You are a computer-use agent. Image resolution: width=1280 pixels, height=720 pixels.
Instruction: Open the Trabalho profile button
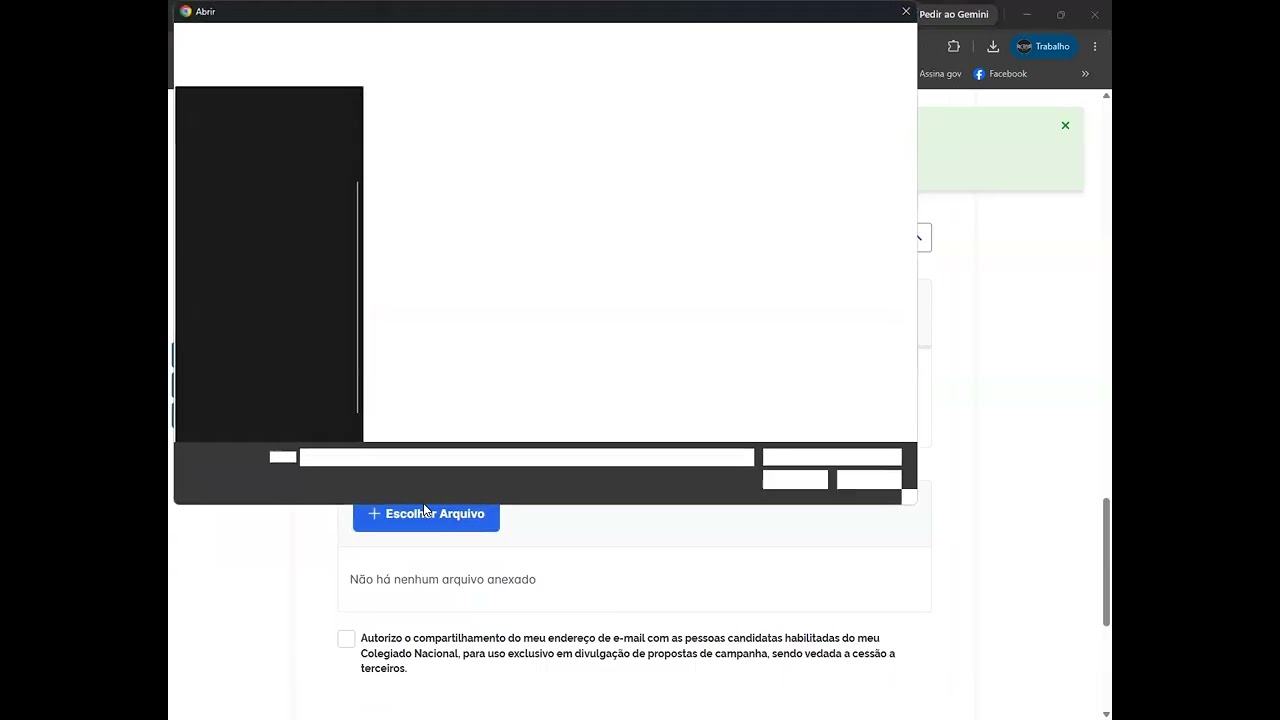1044,46
